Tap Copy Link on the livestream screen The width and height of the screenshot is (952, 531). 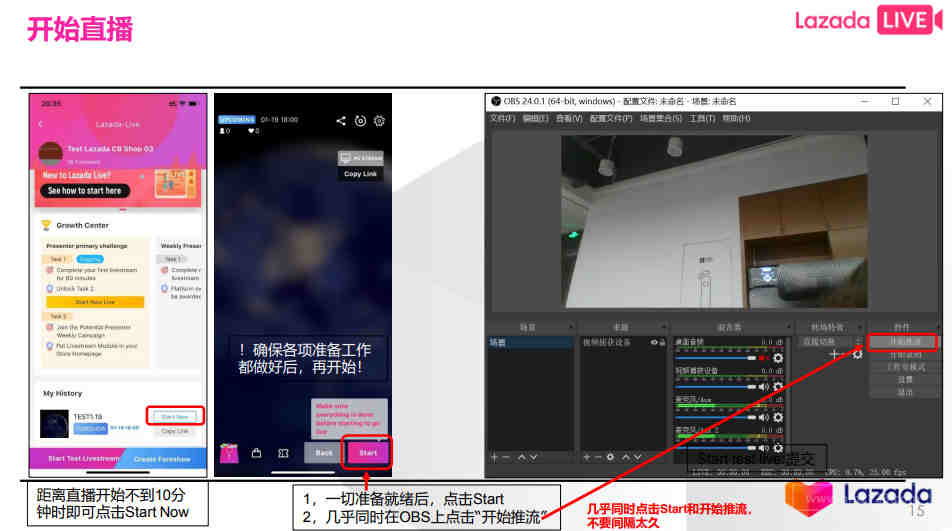(x=361, y=174)
